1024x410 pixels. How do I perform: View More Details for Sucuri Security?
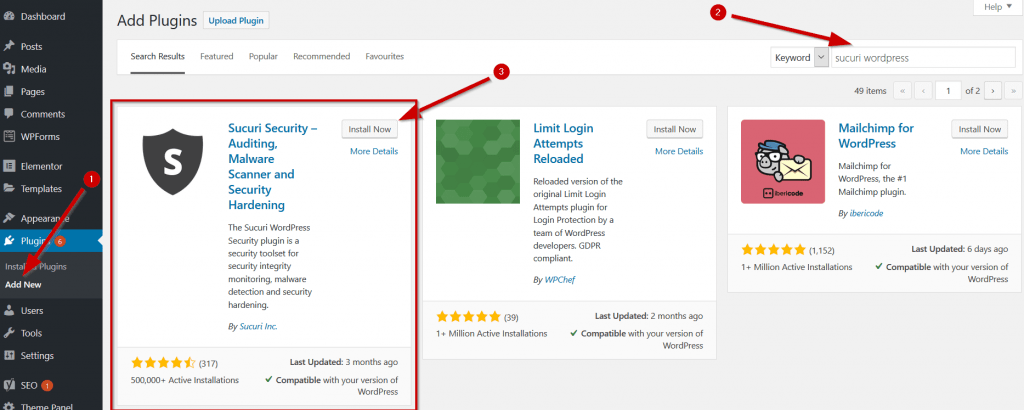pyautogui.click(x=374, y=151)
